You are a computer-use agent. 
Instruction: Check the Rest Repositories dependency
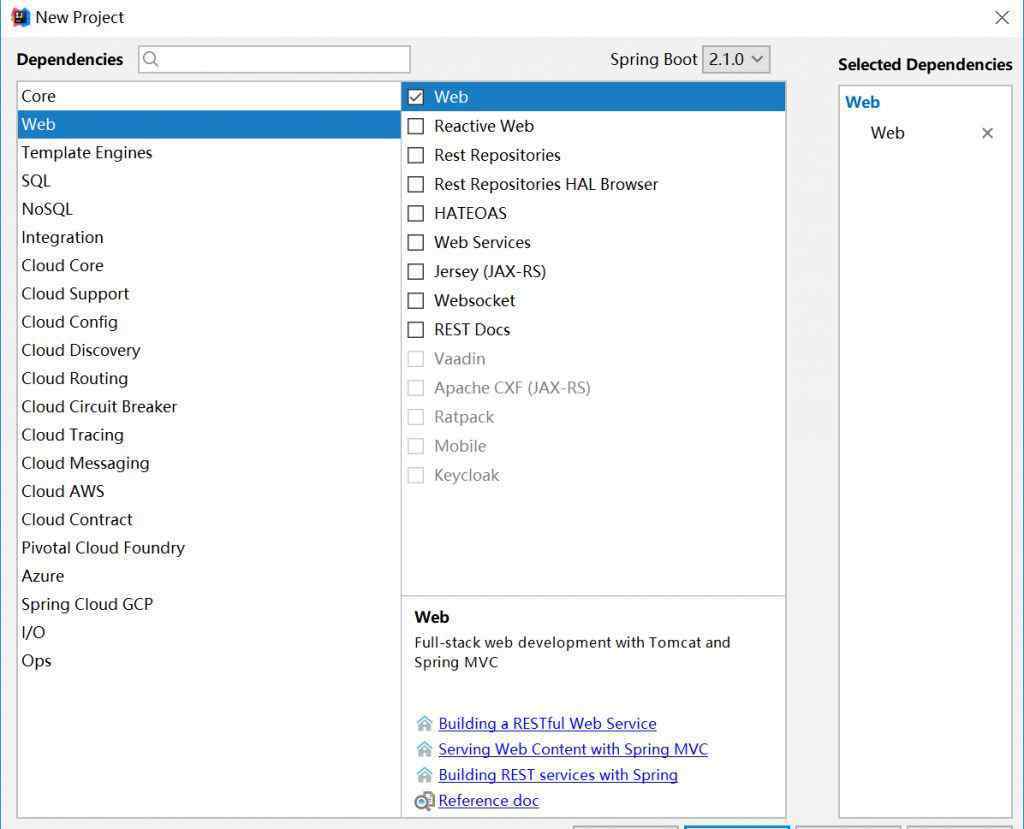point(415,155)
